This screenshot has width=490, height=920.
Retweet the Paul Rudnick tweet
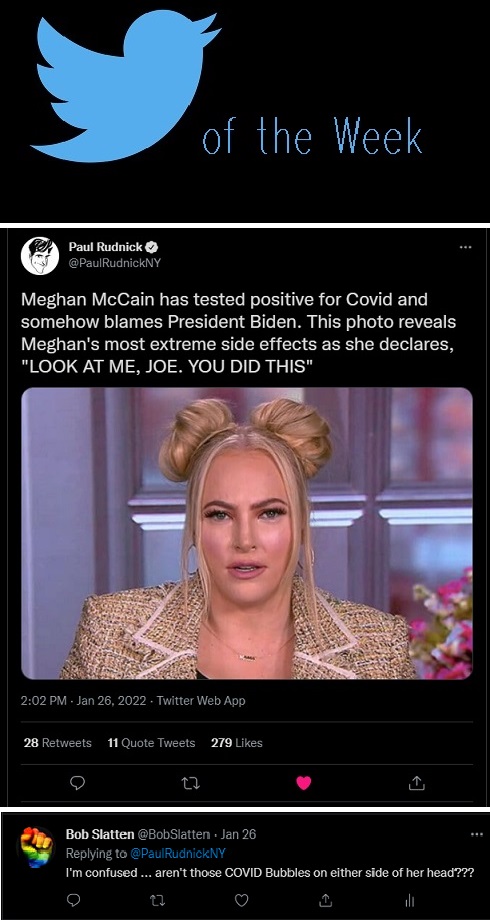pyautogui.click(x=191, y=783)
